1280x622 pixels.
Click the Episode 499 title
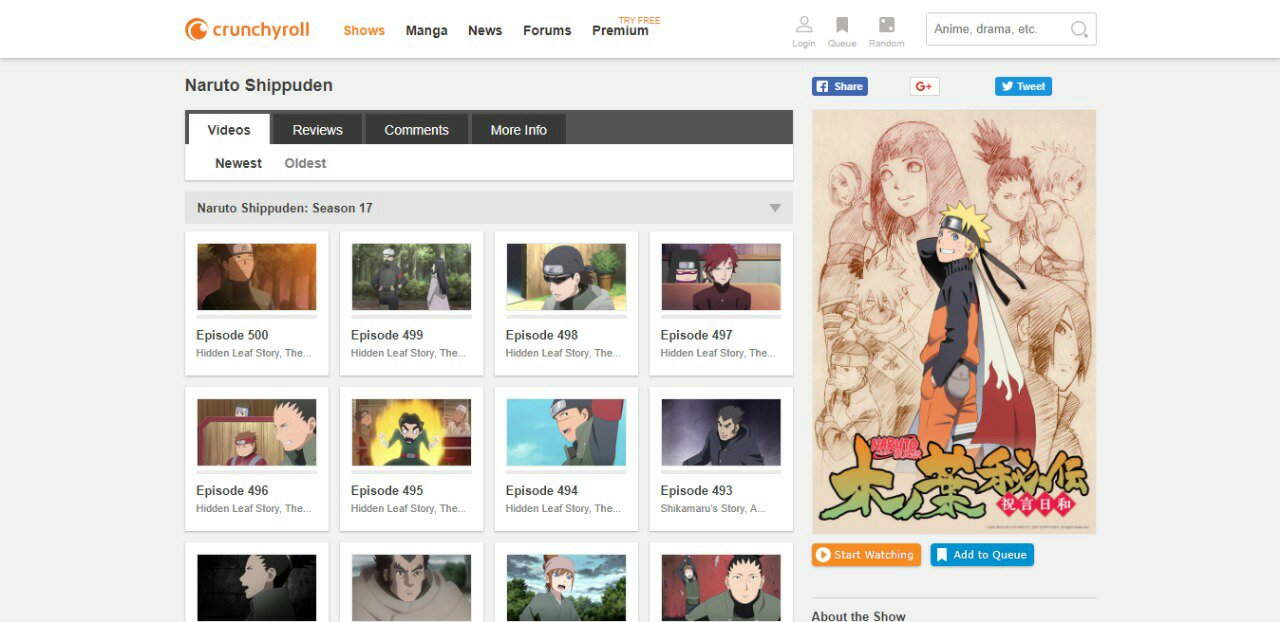pos(387,335)
